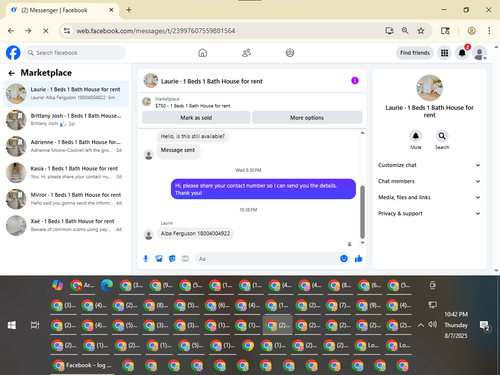Go to the Home feed icon
500x375 pixels.
tap(202, 53)
